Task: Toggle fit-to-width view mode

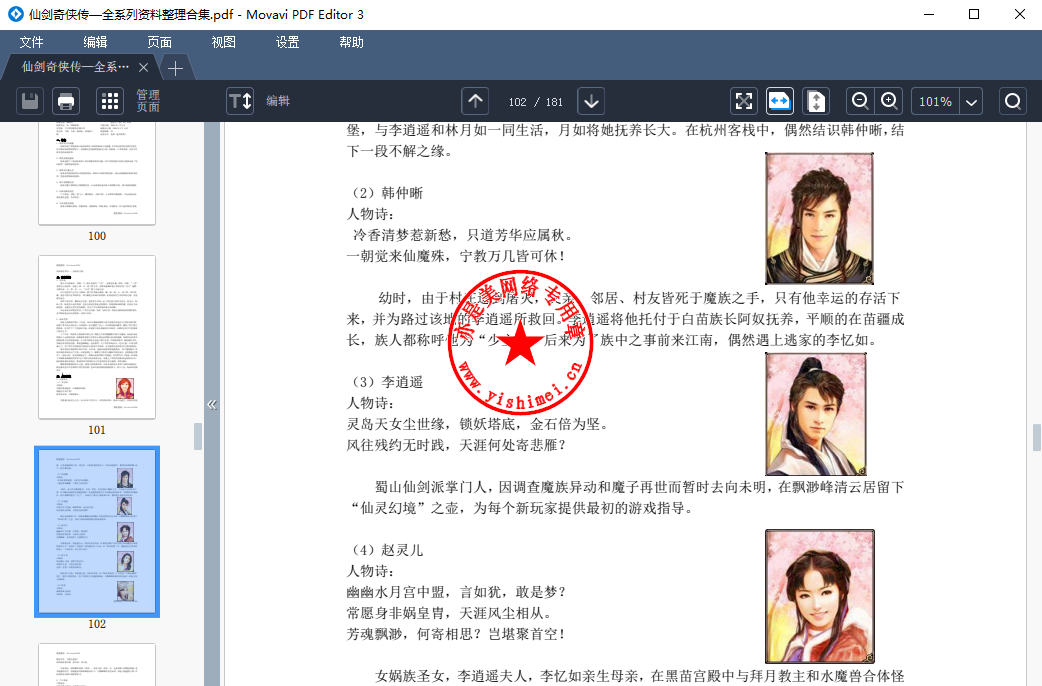Action: (780, 101)
